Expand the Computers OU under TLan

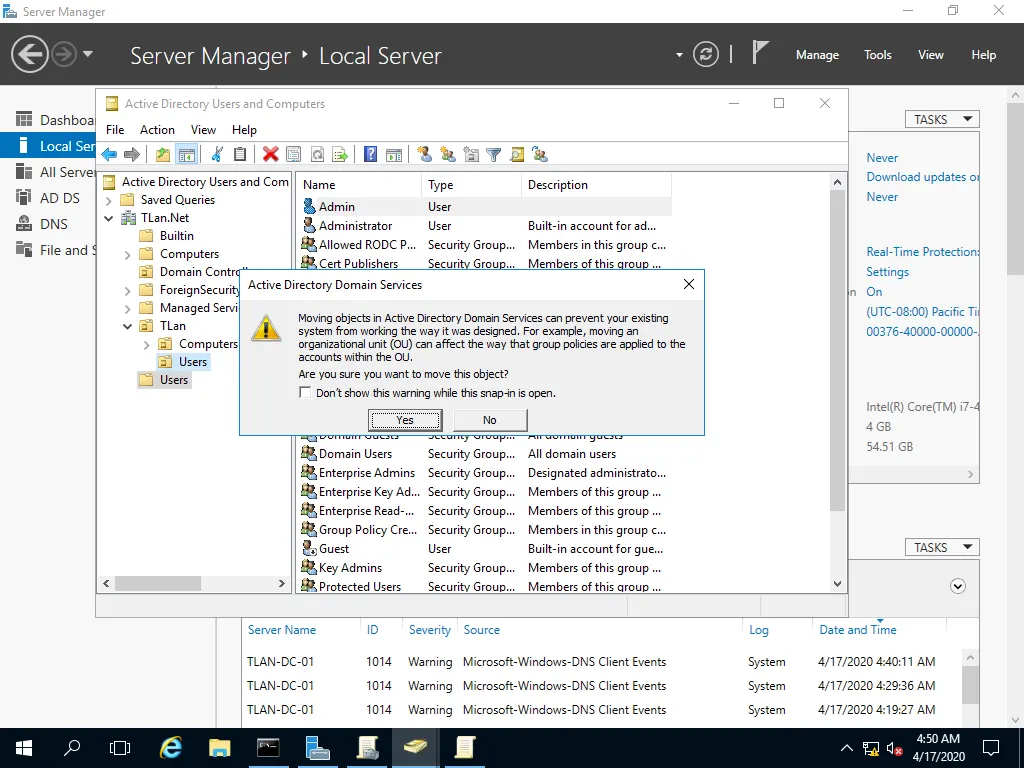[x=146, y=344]
